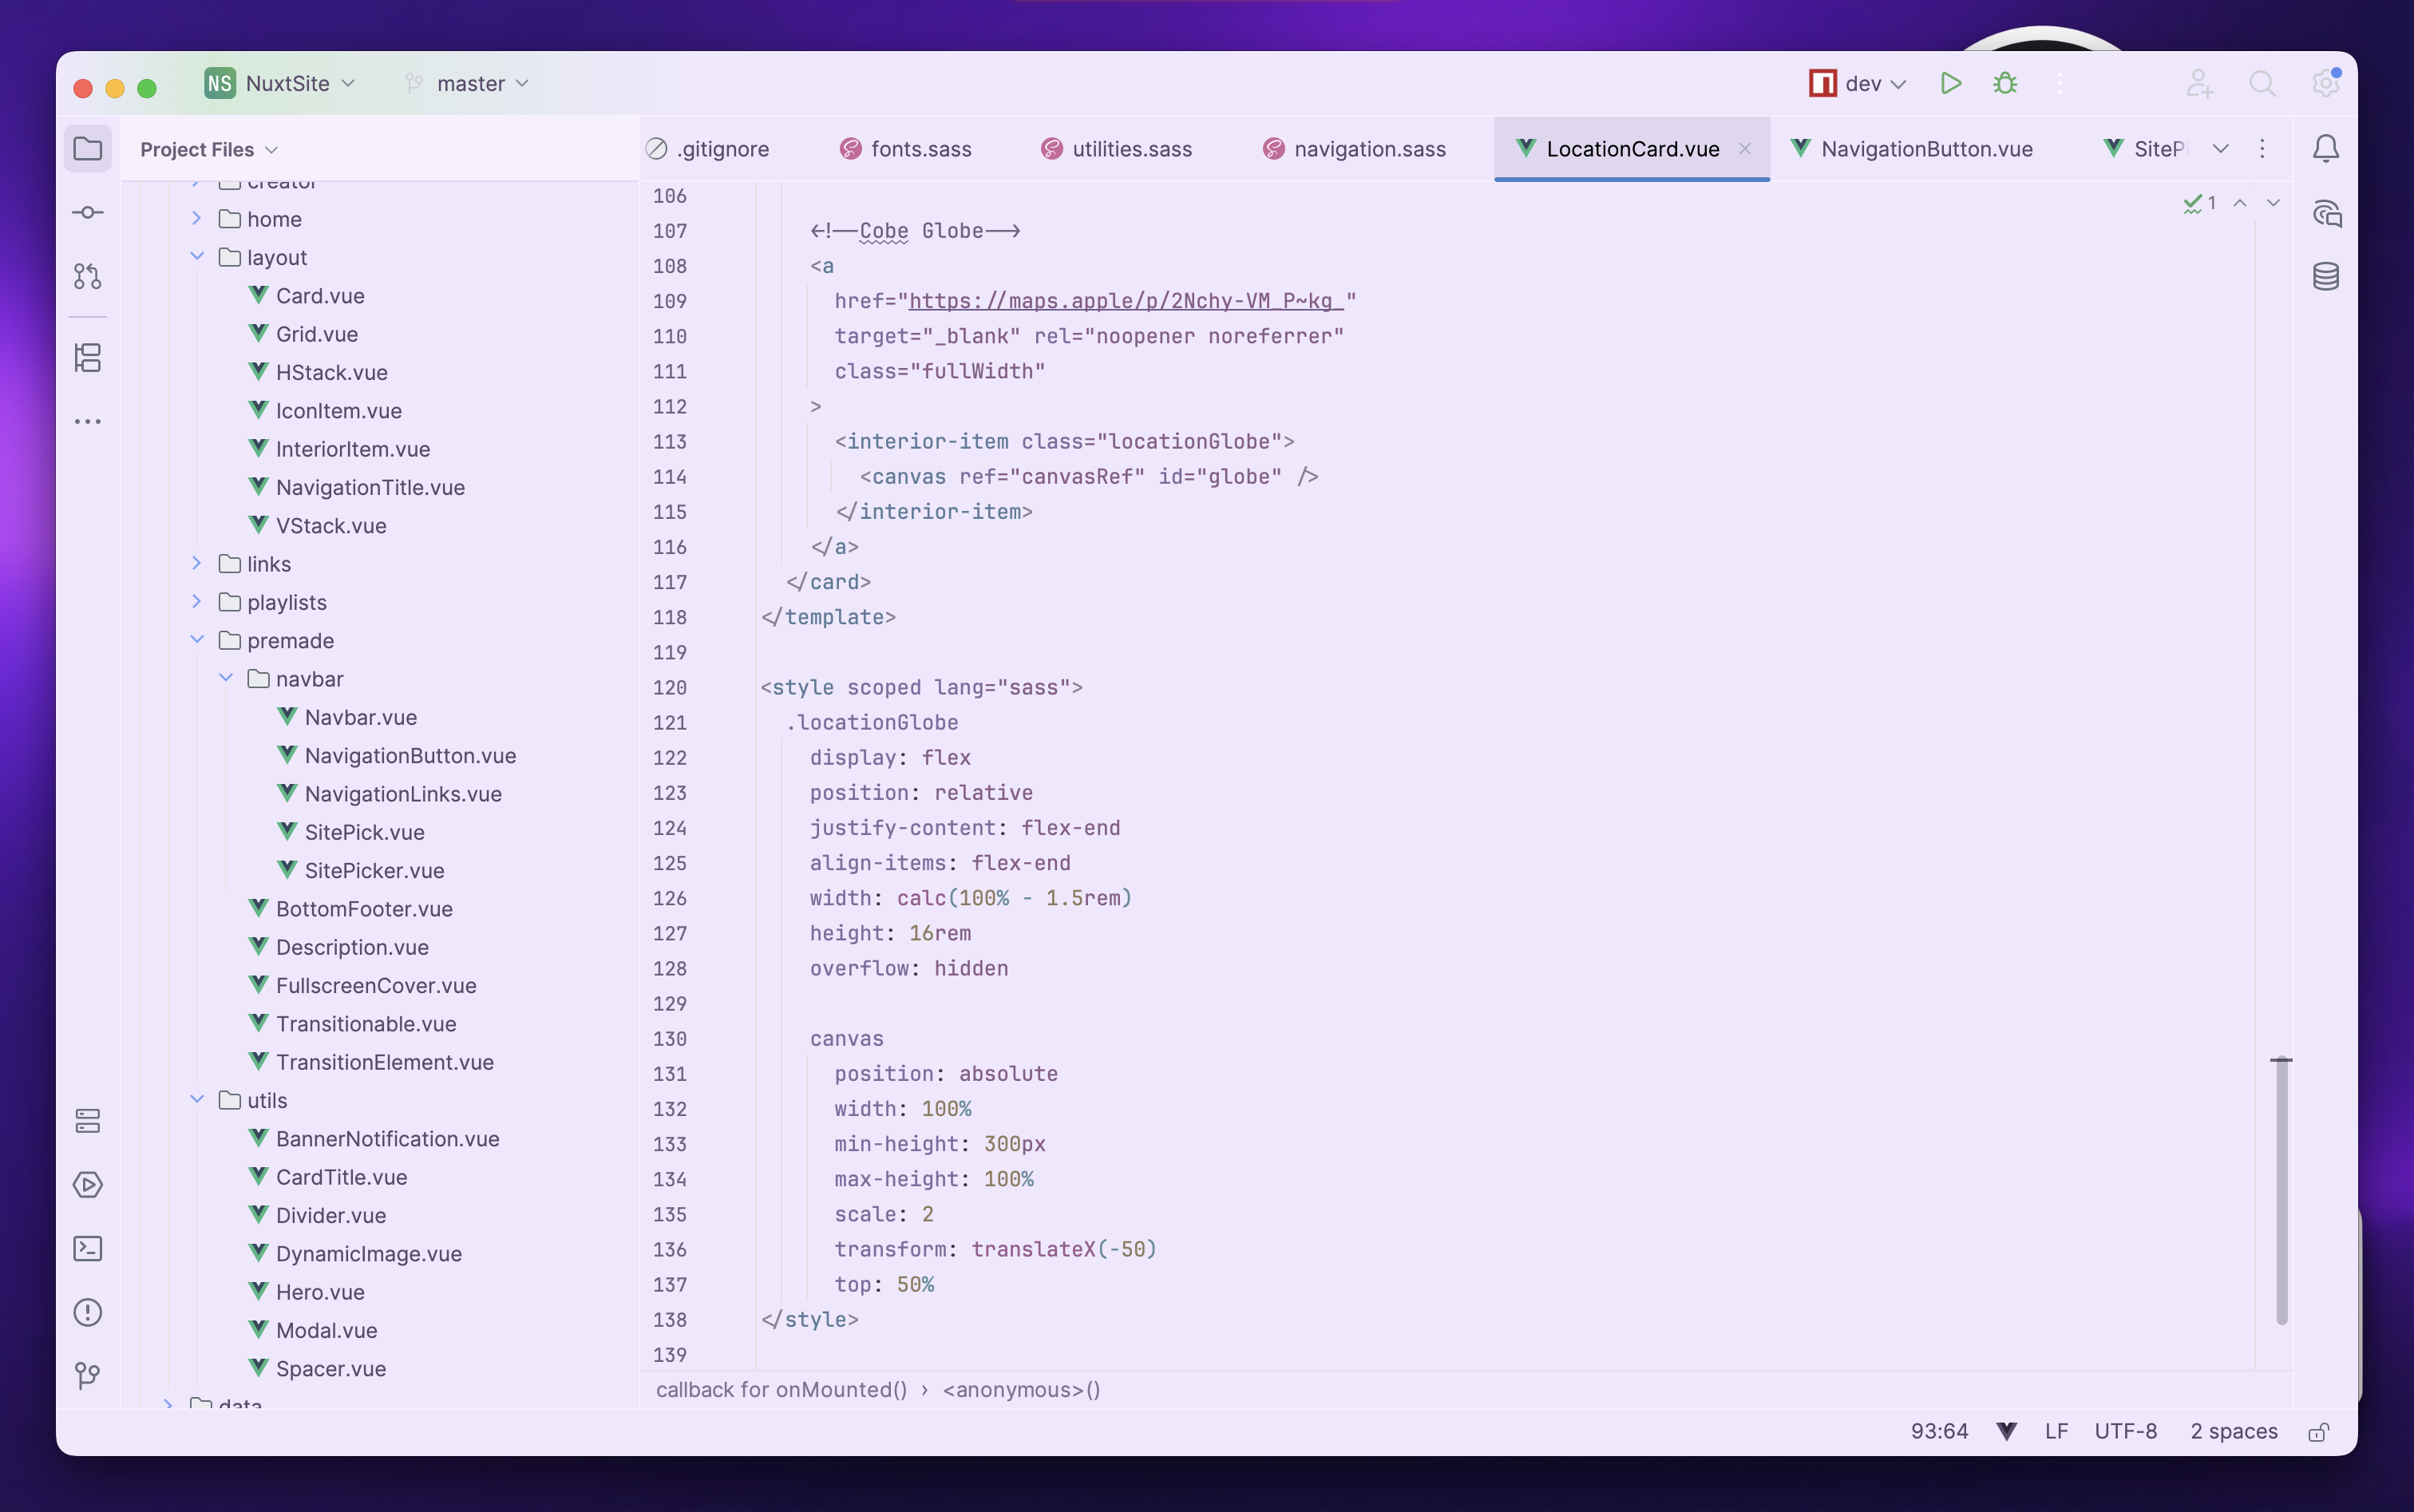Close the LocationCard.vue tab
This screenshot has width=2414, height=1512.
coord(1744,149)
